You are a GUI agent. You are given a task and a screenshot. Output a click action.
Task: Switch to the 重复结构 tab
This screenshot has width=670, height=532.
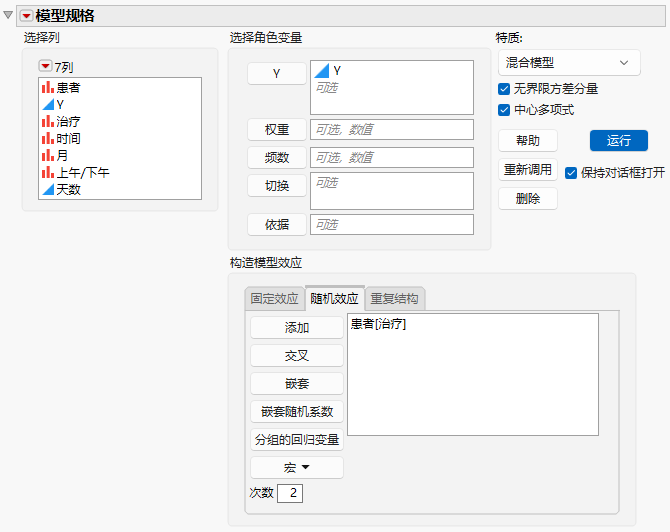[x=394, y=299]
